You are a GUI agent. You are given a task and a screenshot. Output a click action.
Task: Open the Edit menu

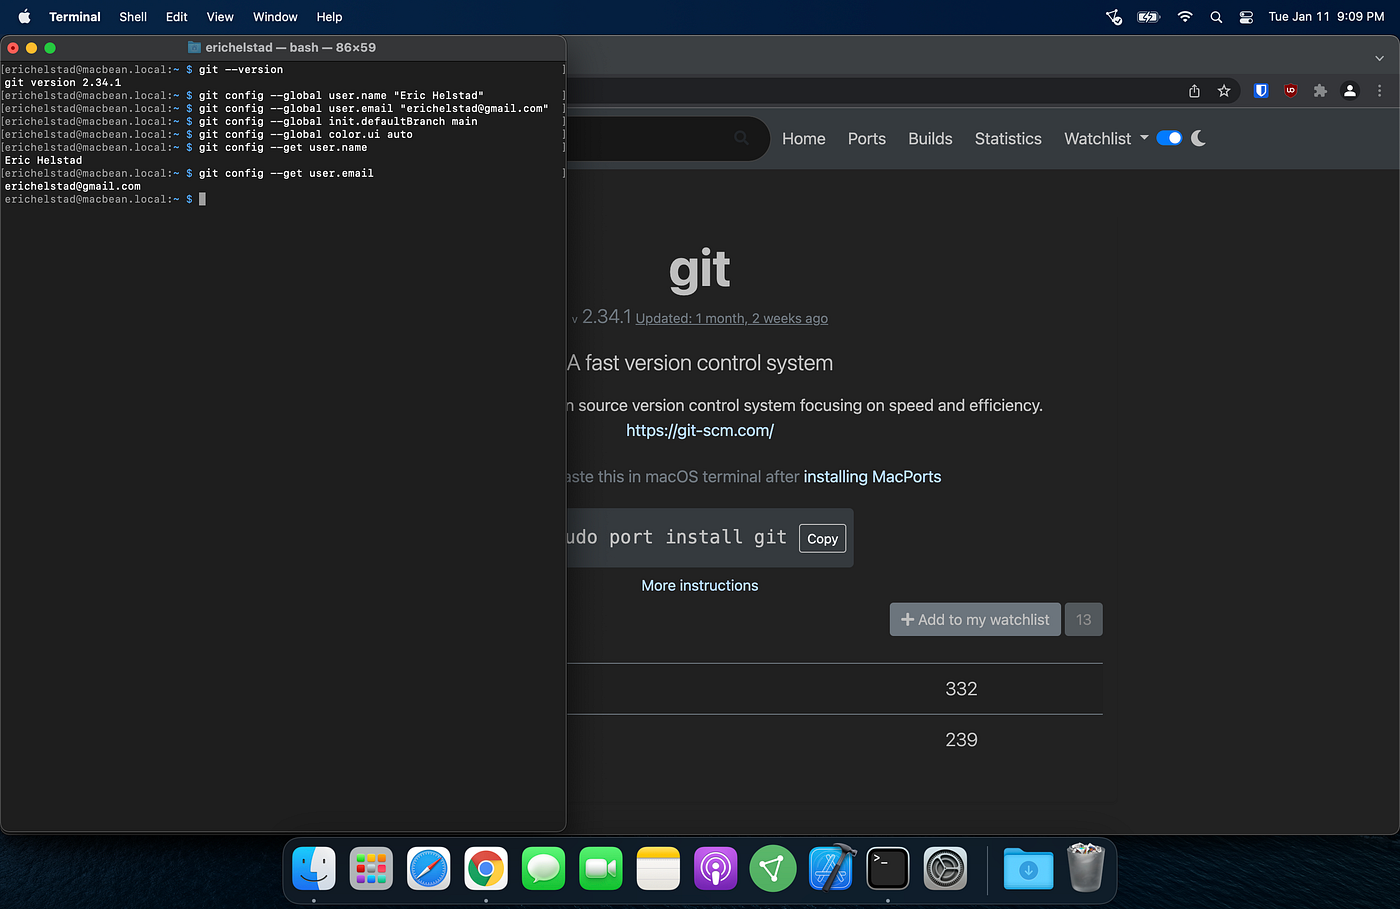coord(177,17)
